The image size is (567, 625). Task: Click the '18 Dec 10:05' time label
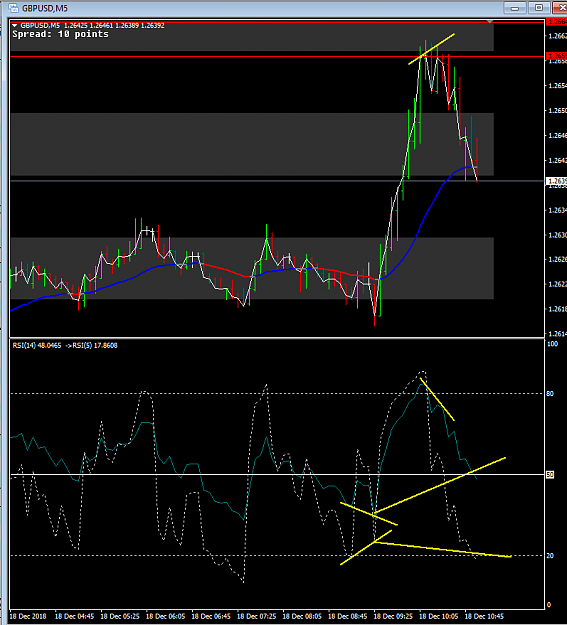(439, 616)
